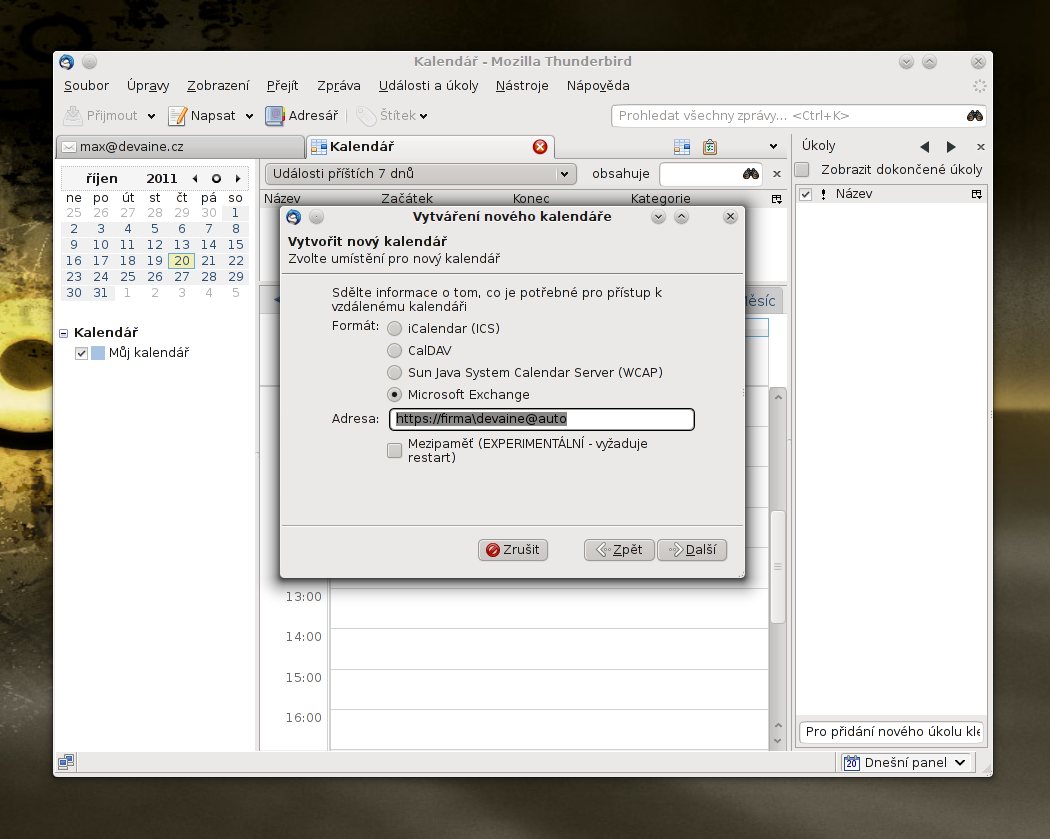This screenshot has height=839, width=1050.
Task: Open the tab bar list dropdown arrow
Action: tap(773, 147)
